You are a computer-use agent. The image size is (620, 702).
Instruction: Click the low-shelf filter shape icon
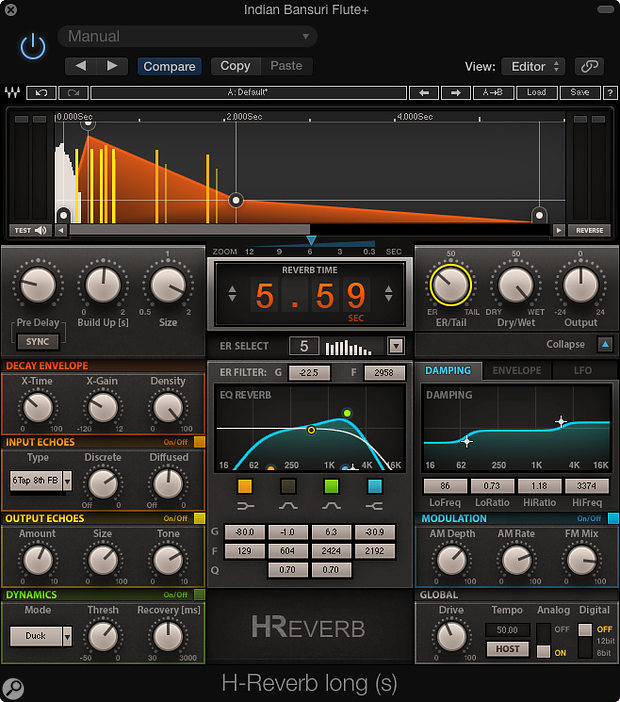pos(245,506)
